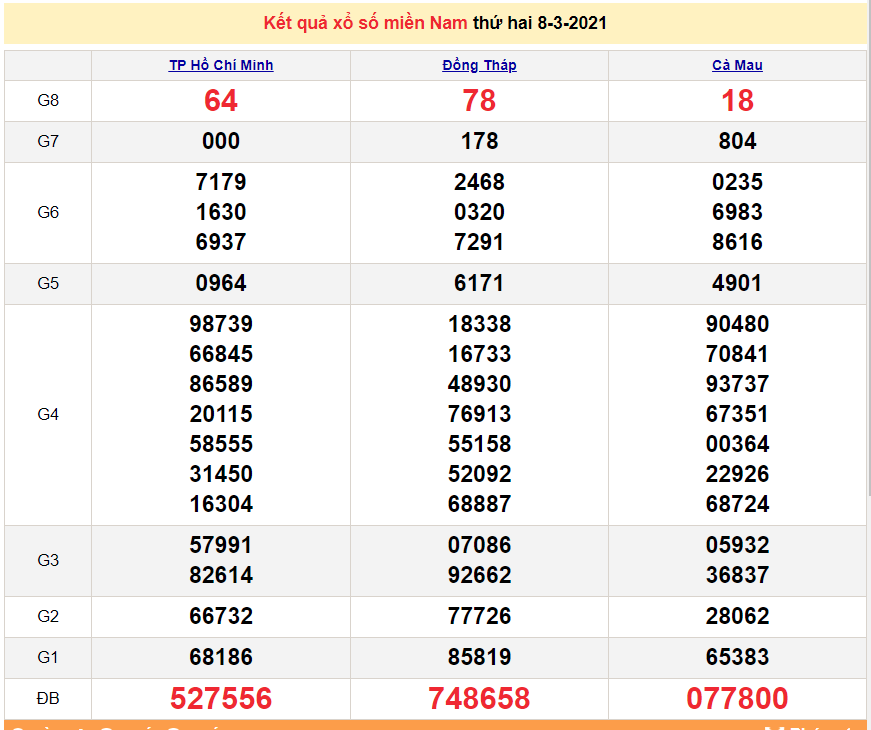871x730 pixels.
Task: Open the TP Hồ Chí Minh link
Action: tap(221, 65)
